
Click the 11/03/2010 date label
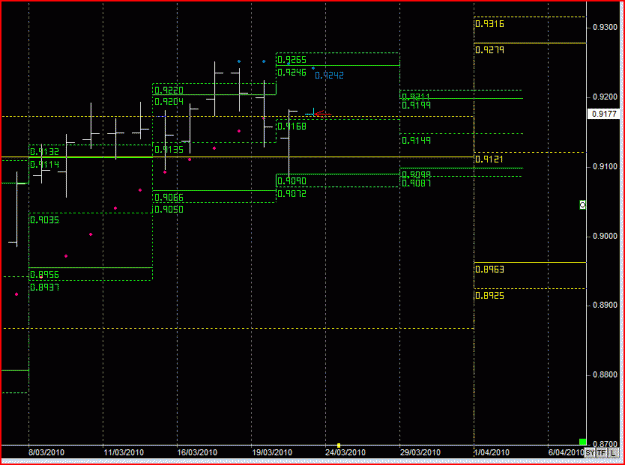[124, 453]
